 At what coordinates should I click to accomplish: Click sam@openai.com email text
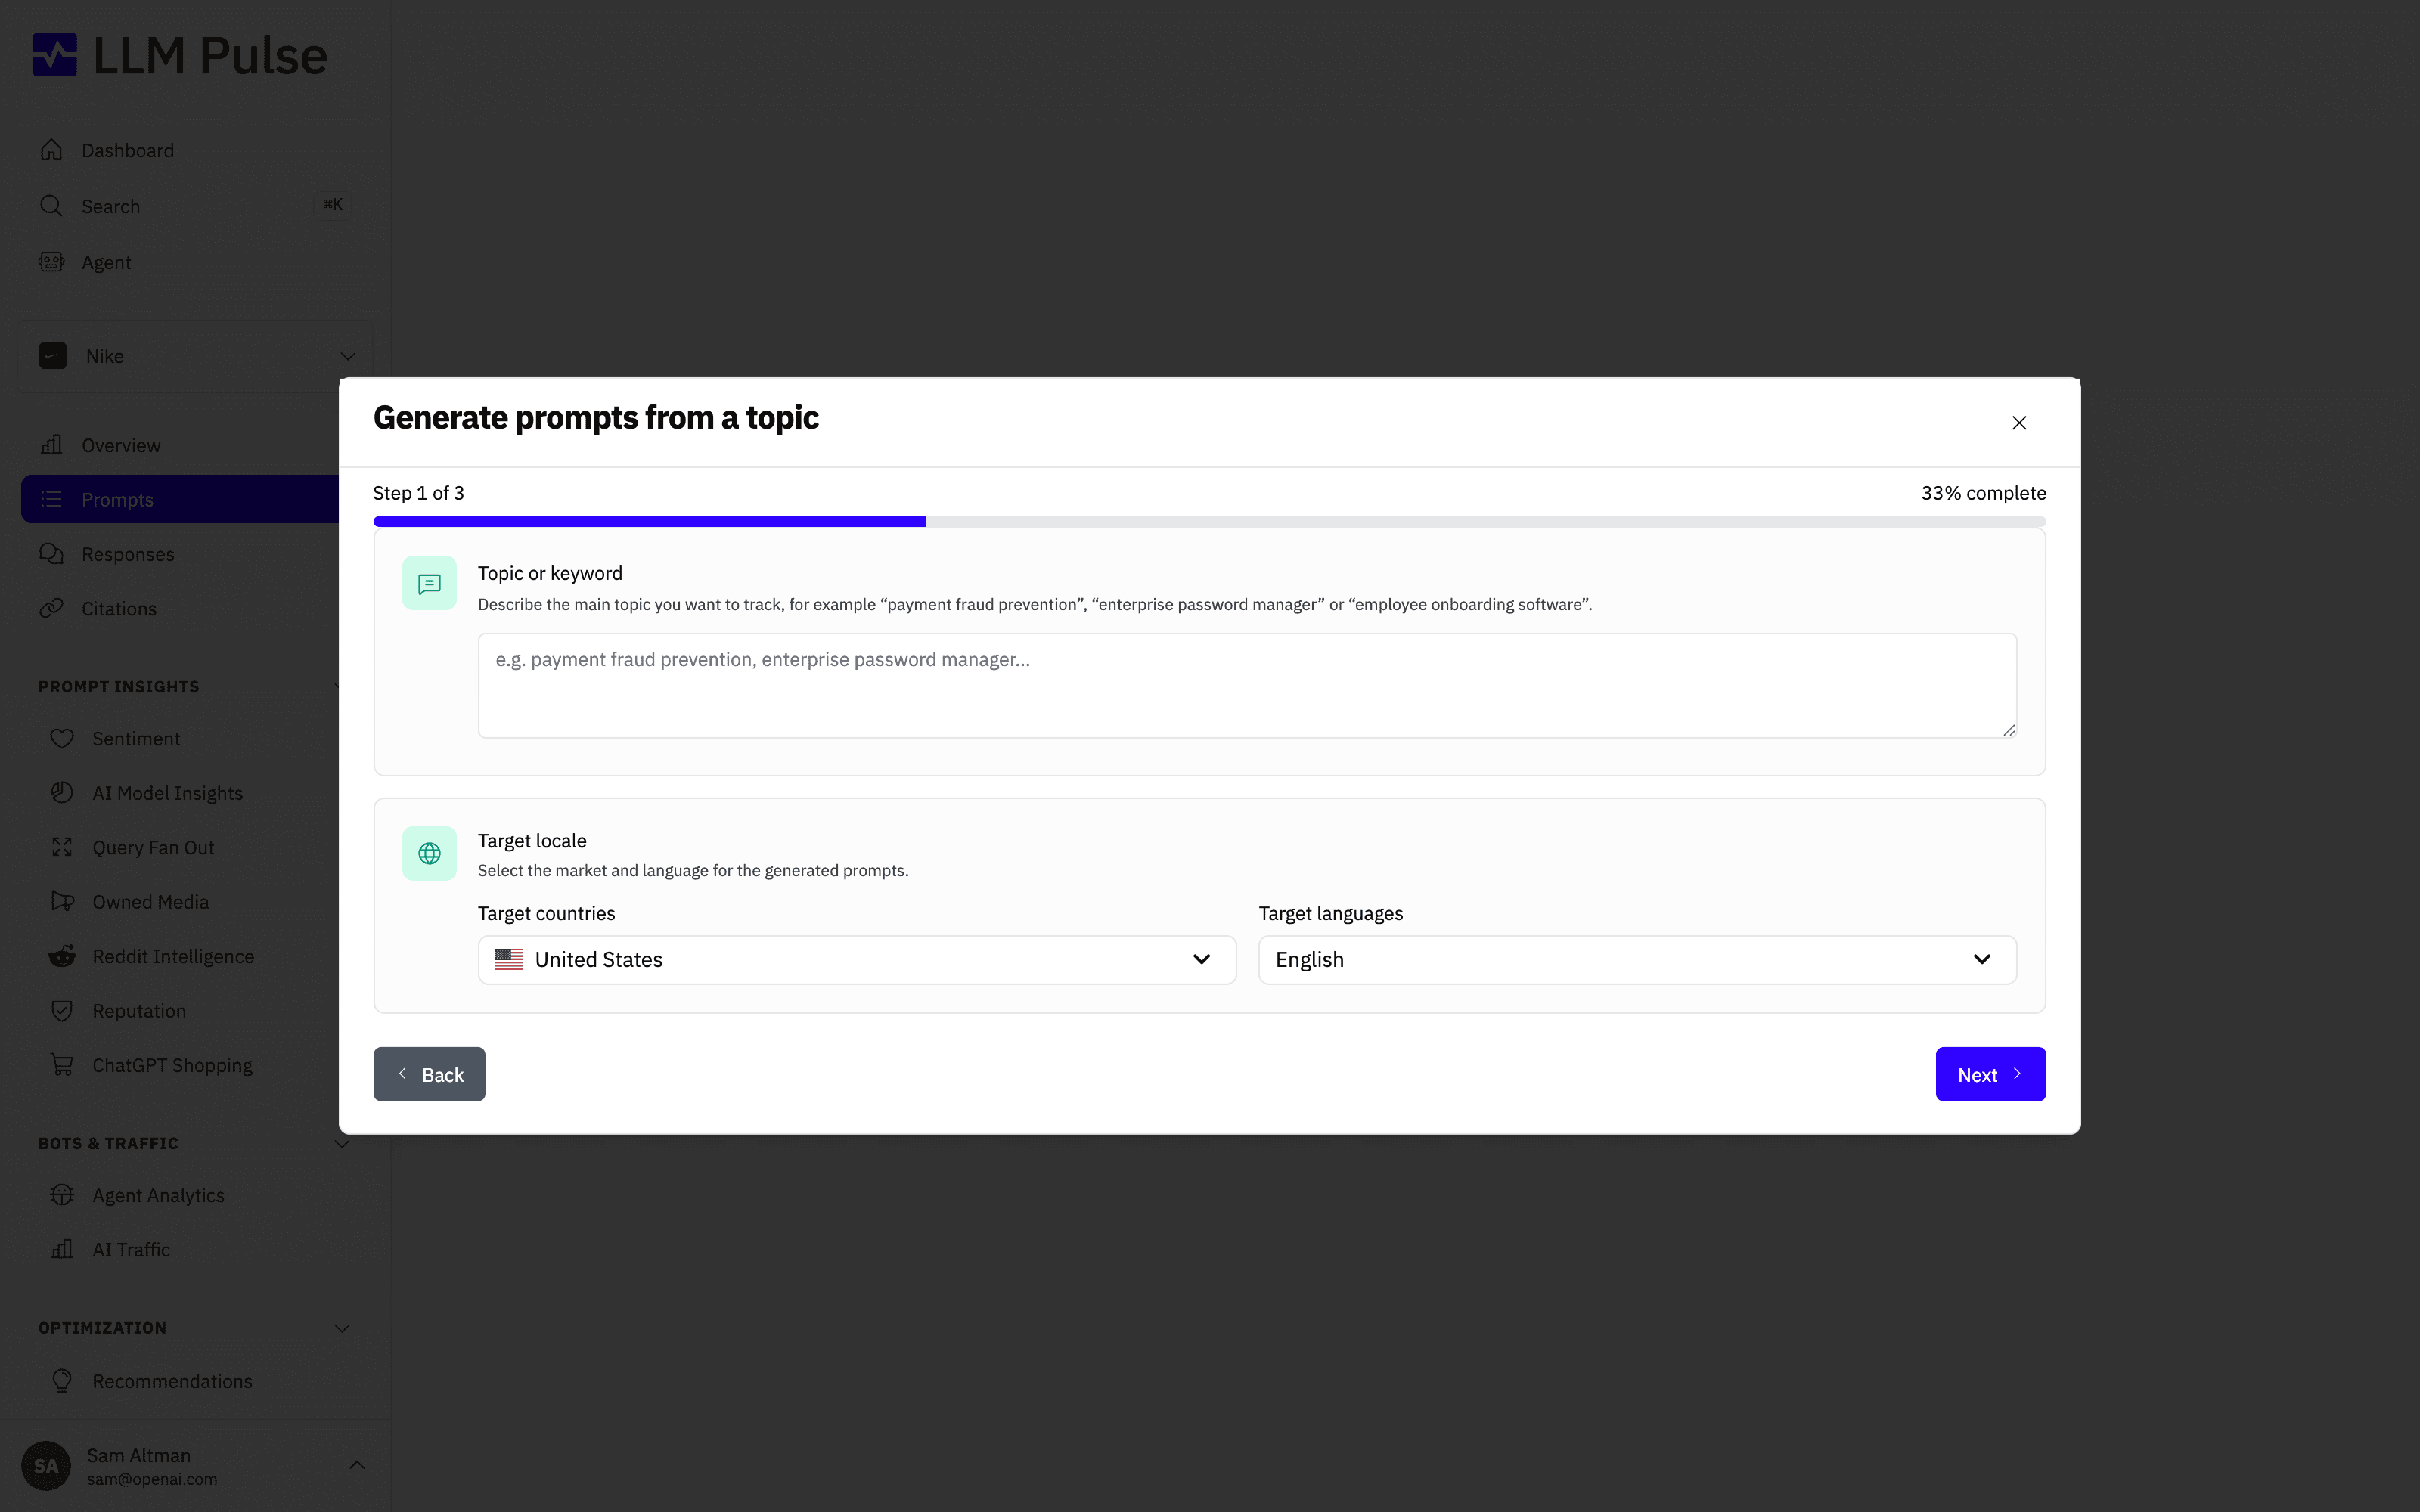(152, 1480)
